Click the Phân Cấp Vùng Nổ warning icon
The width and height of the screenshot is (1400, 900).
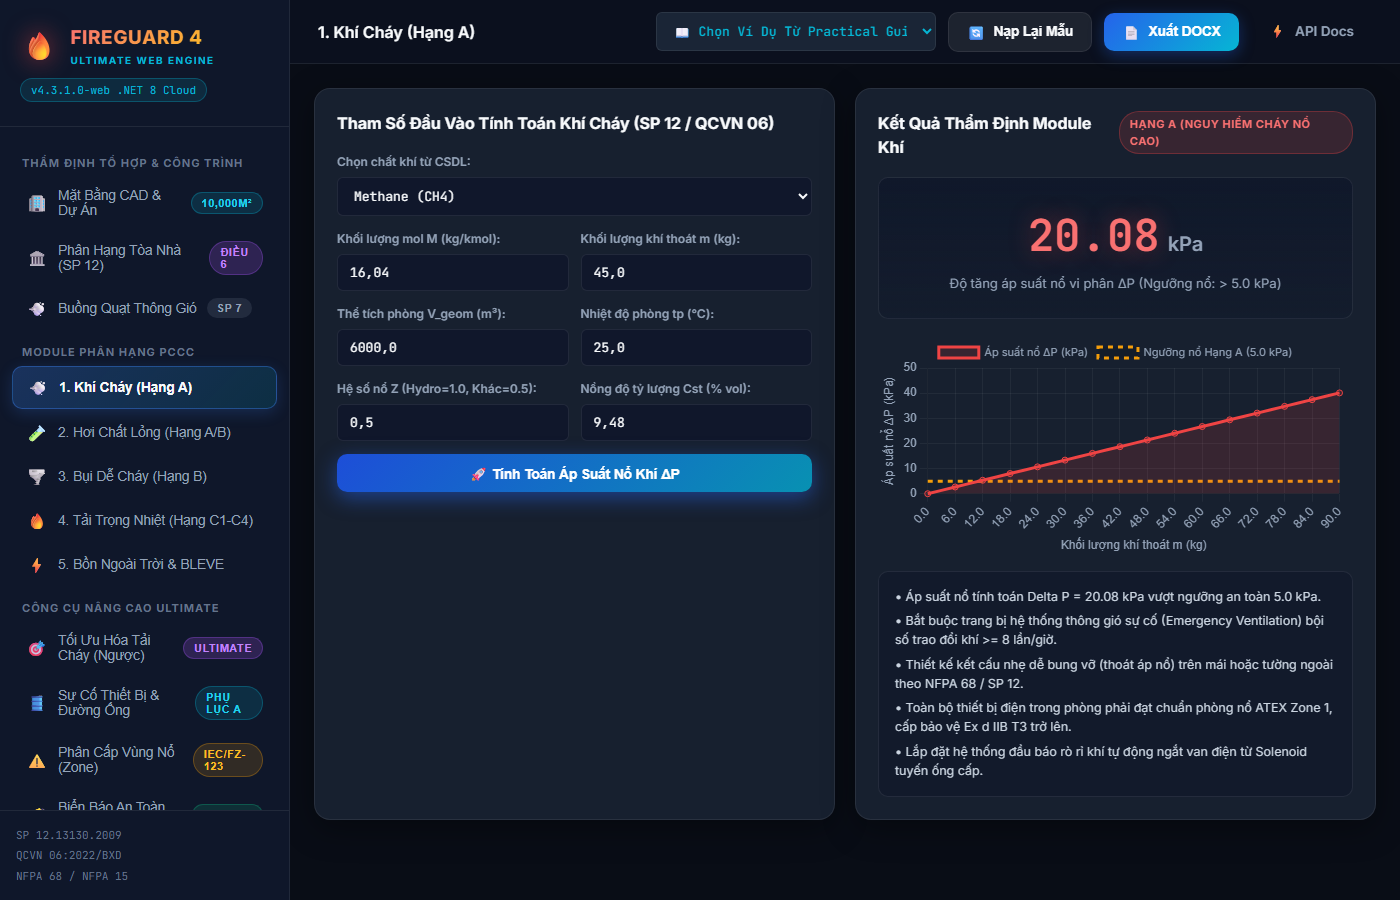pos(37,760)
